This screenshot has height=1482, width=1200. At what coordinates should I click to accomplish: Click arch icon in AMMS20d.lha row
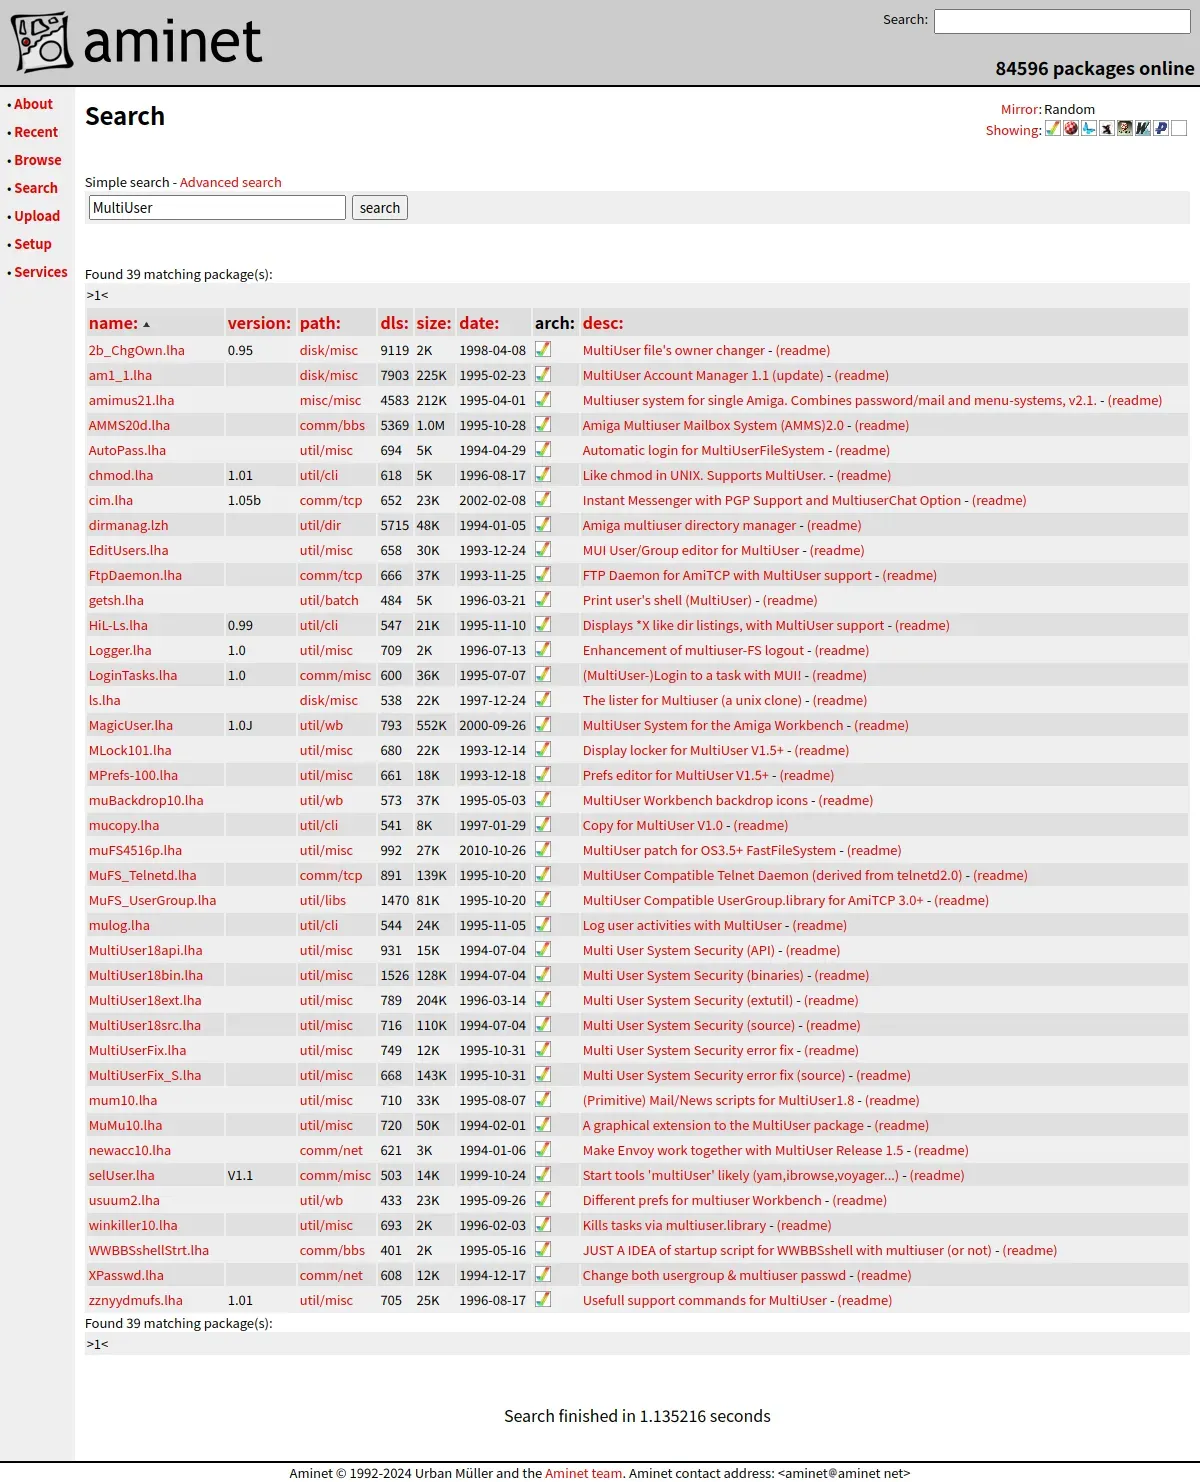click(543, 424)
